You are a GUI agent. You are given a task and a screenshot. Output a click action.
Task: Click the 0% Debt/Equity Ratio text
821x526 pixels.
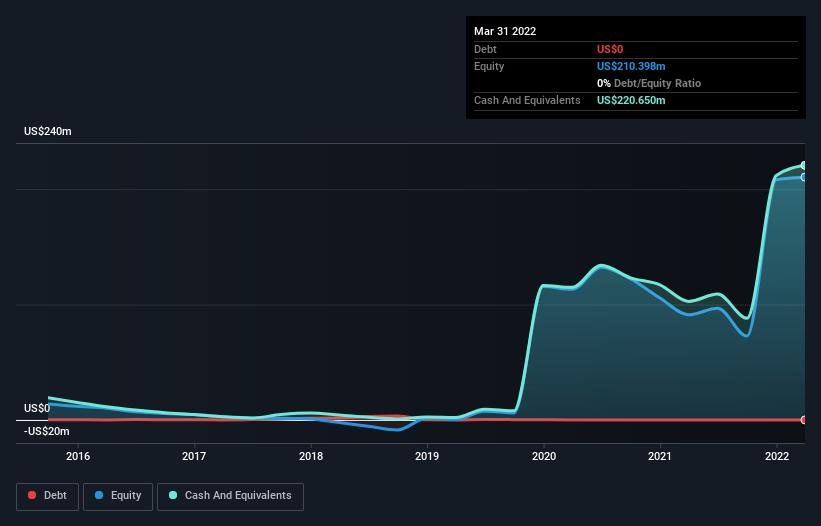click(649, 83)
